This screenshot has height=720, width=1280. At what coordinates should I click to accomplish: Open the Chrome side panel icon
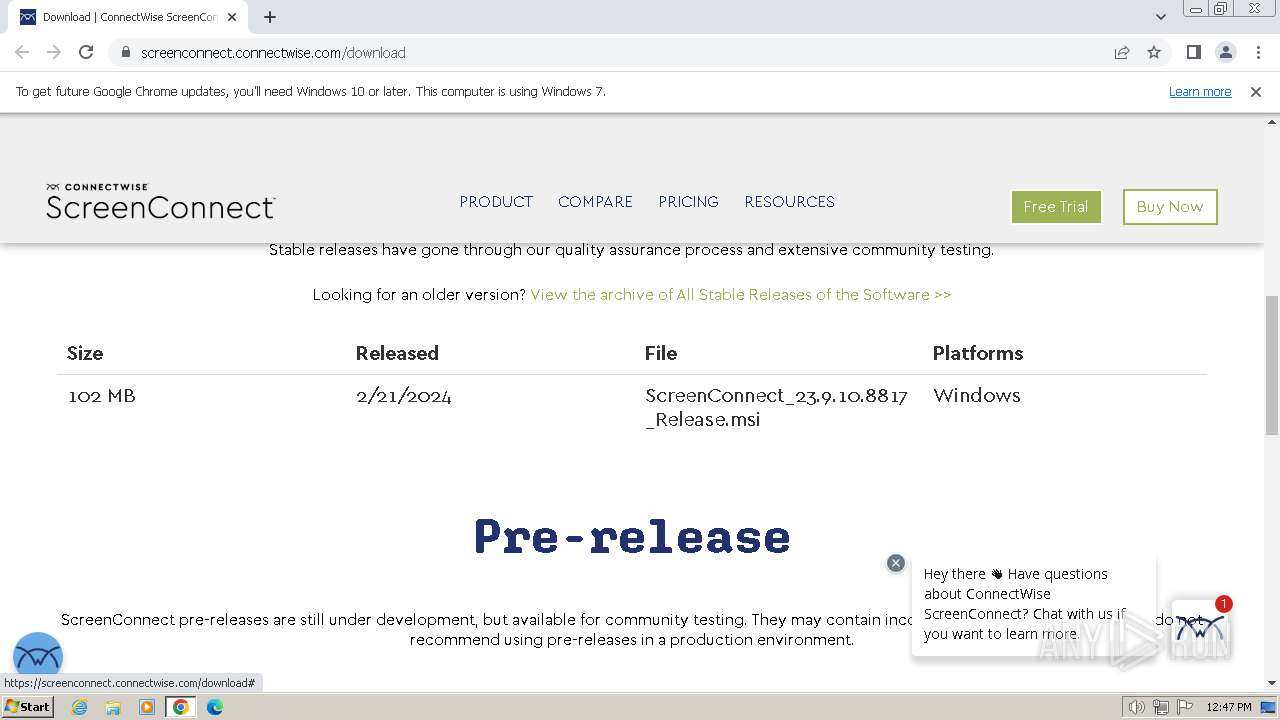[1193, 53]
